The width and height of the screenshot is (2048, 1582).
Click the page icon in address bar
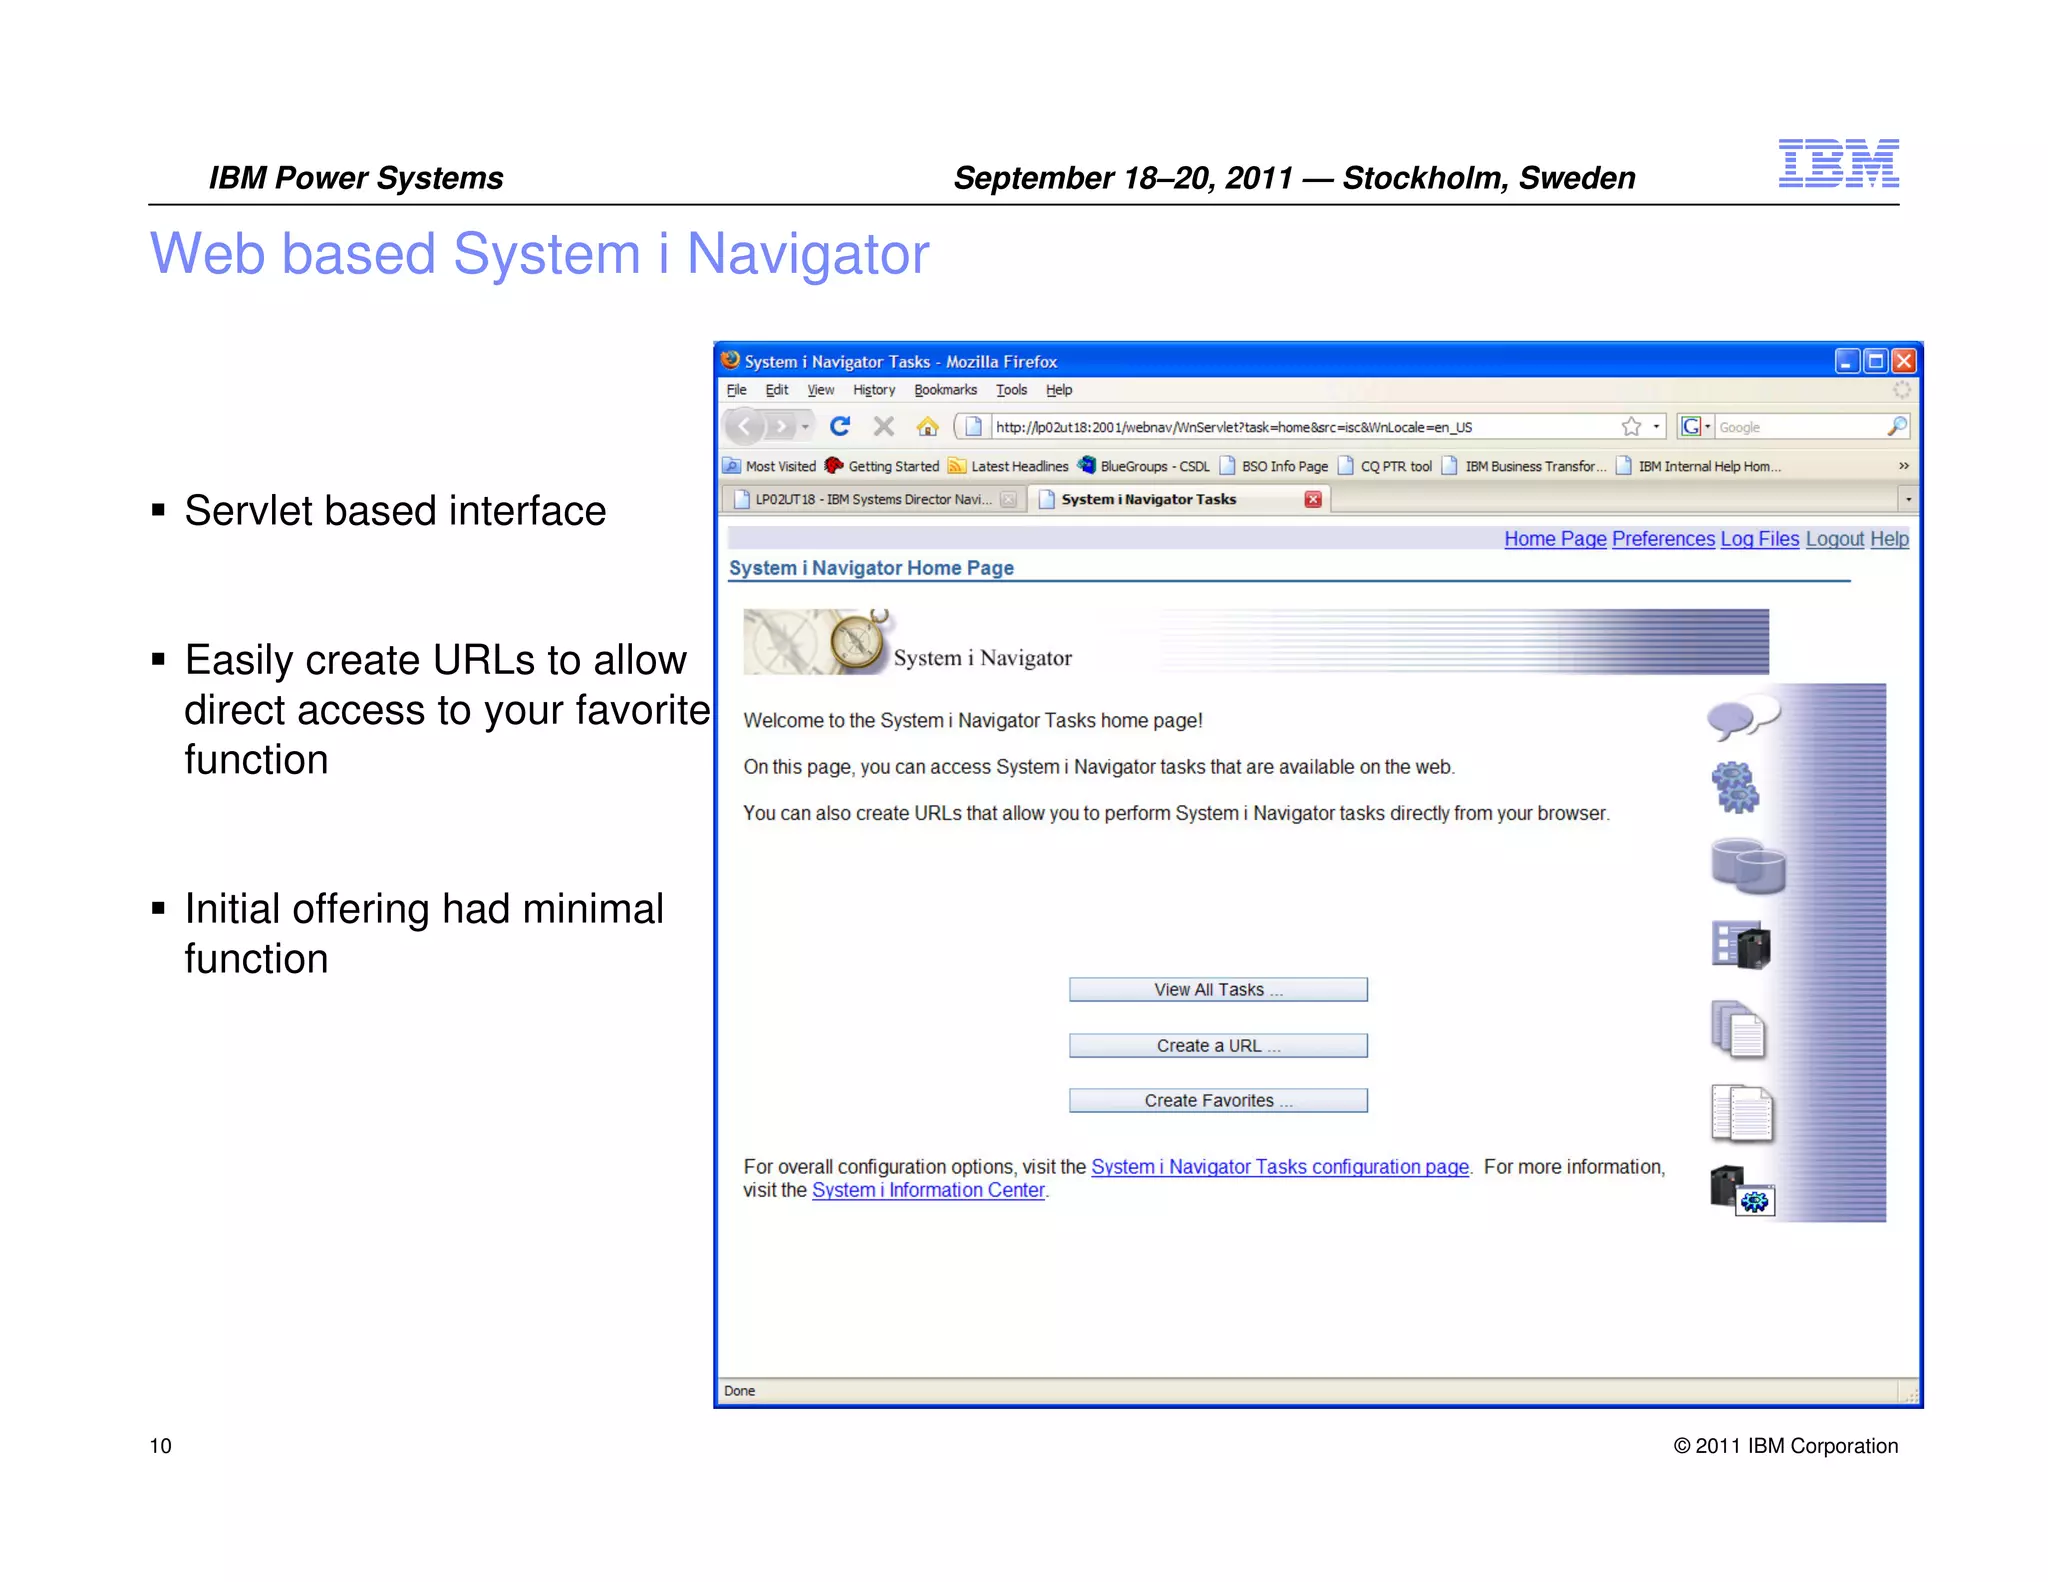pos(973,427)
